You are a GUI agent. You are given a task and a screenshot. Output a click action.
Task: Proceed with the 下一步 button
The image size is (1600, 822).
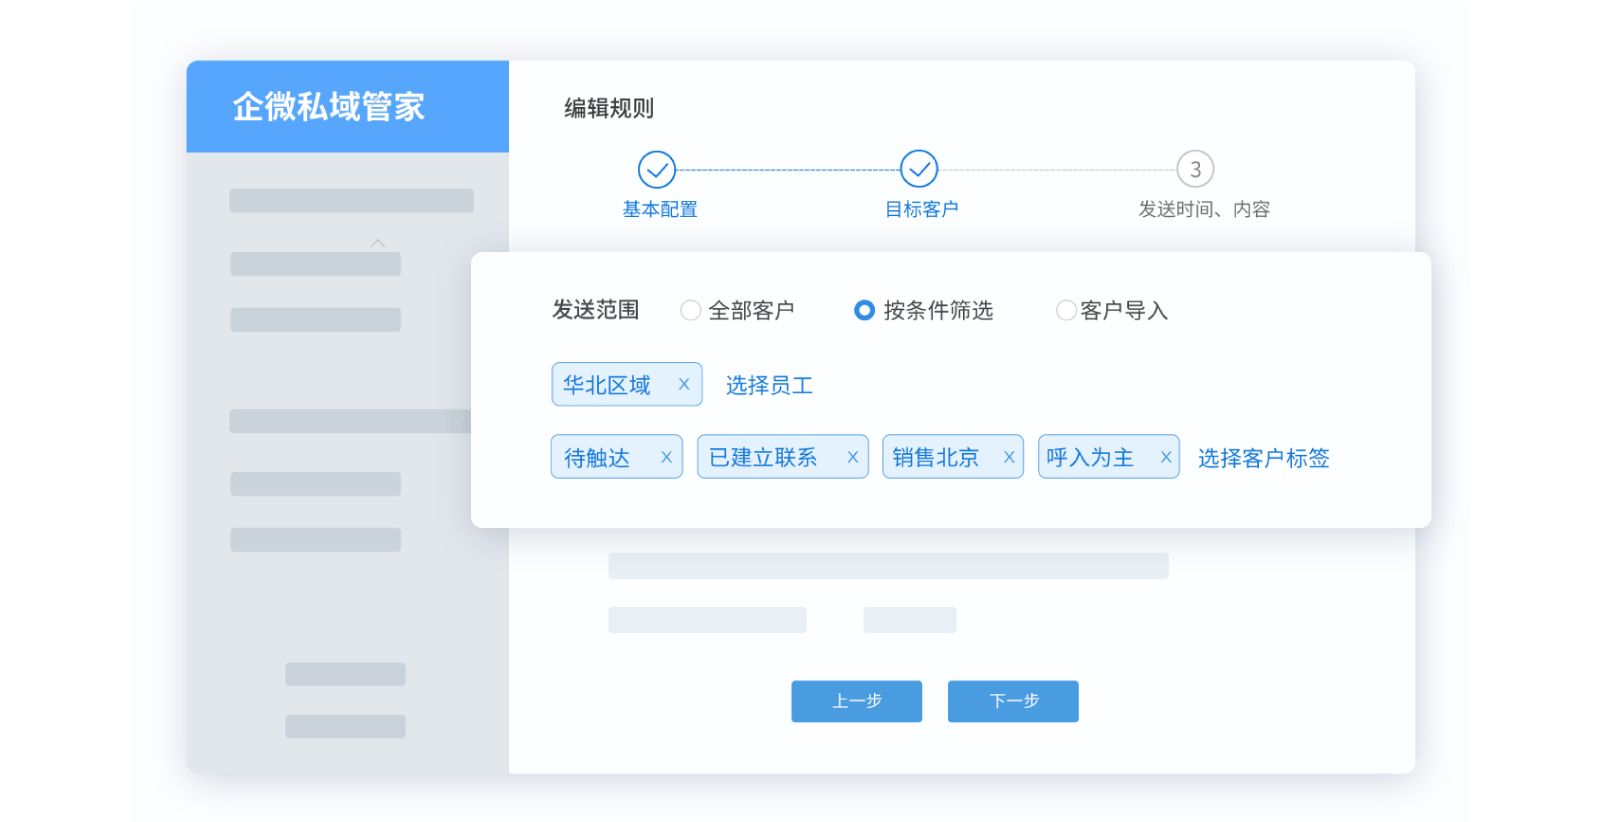pyautogui.click(x=1013, y=701)
